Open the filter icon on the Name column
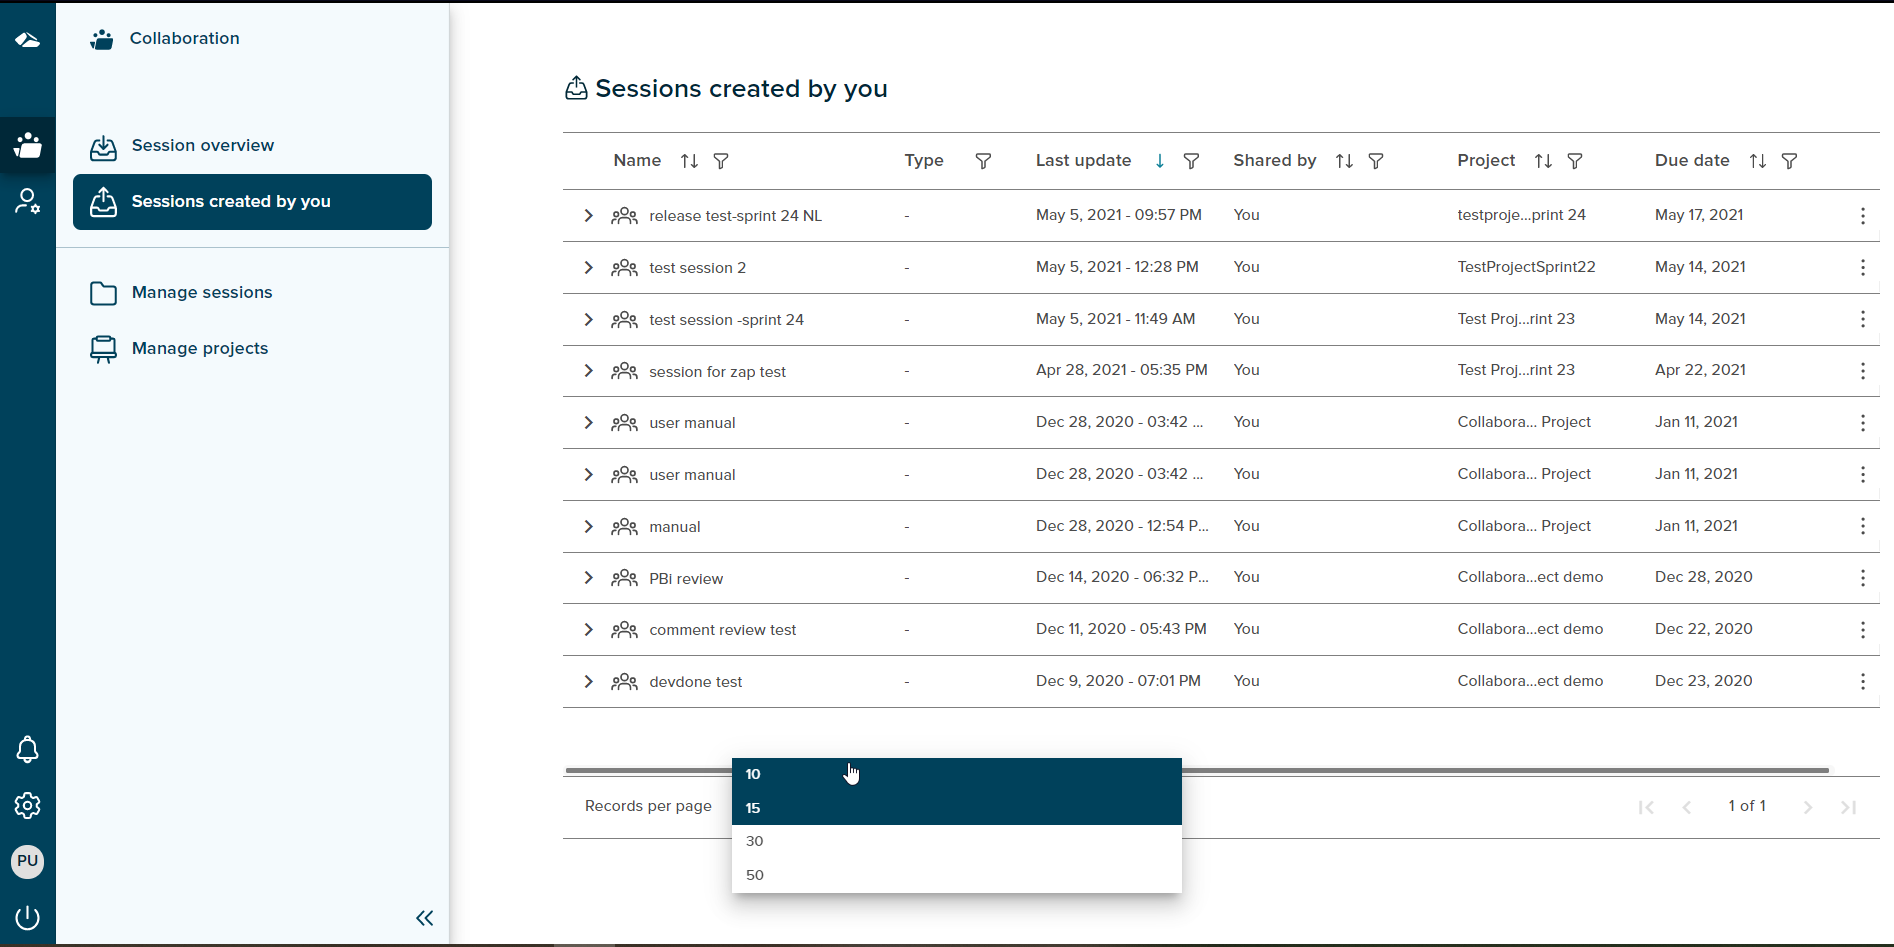 pos(722,160)
